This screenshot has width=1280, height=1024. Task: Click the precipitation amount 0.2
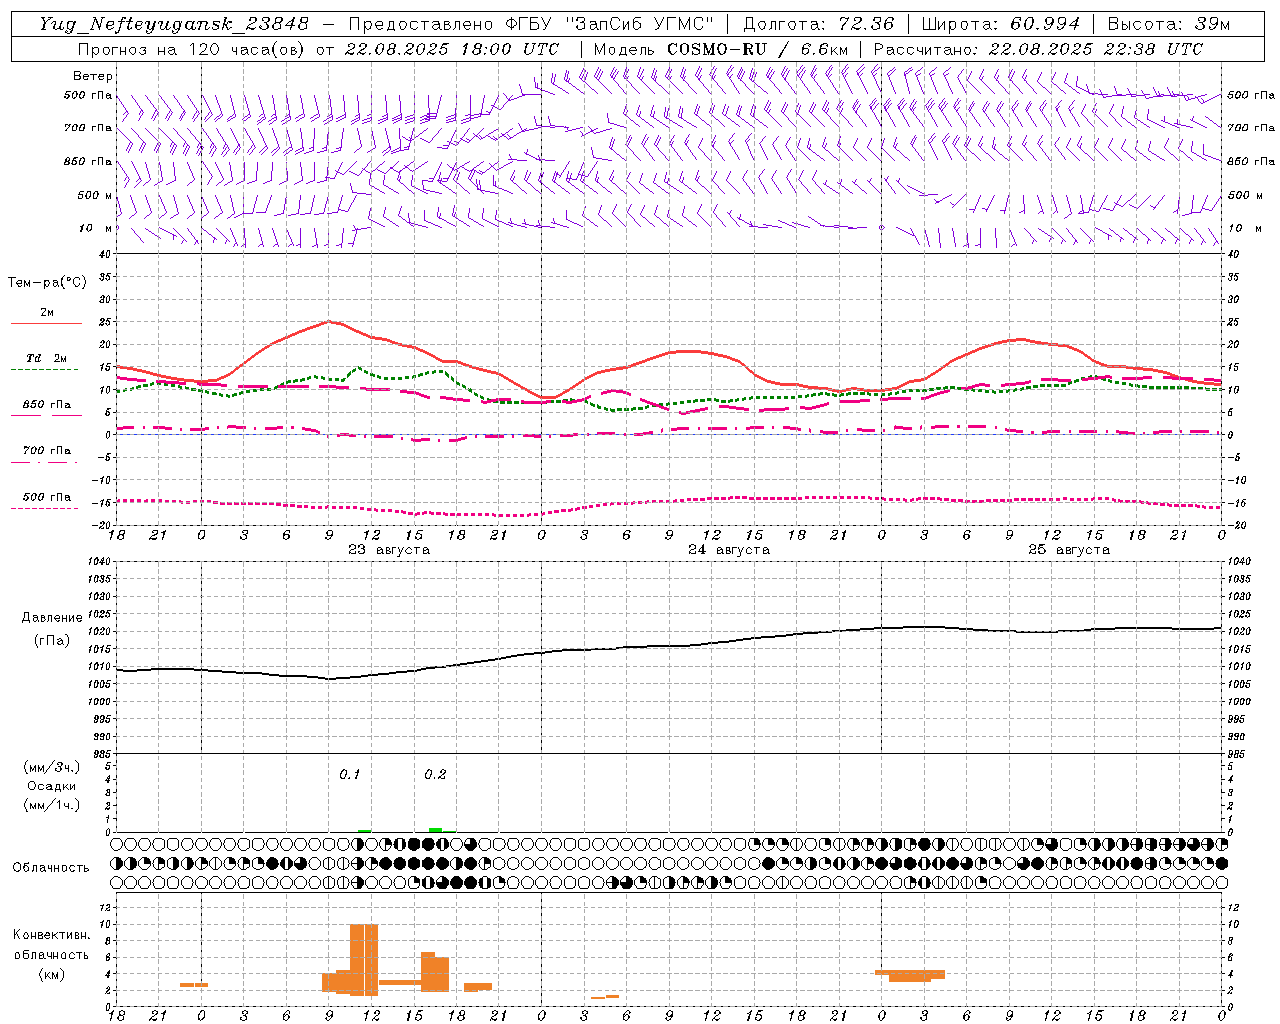pos(435,774)
